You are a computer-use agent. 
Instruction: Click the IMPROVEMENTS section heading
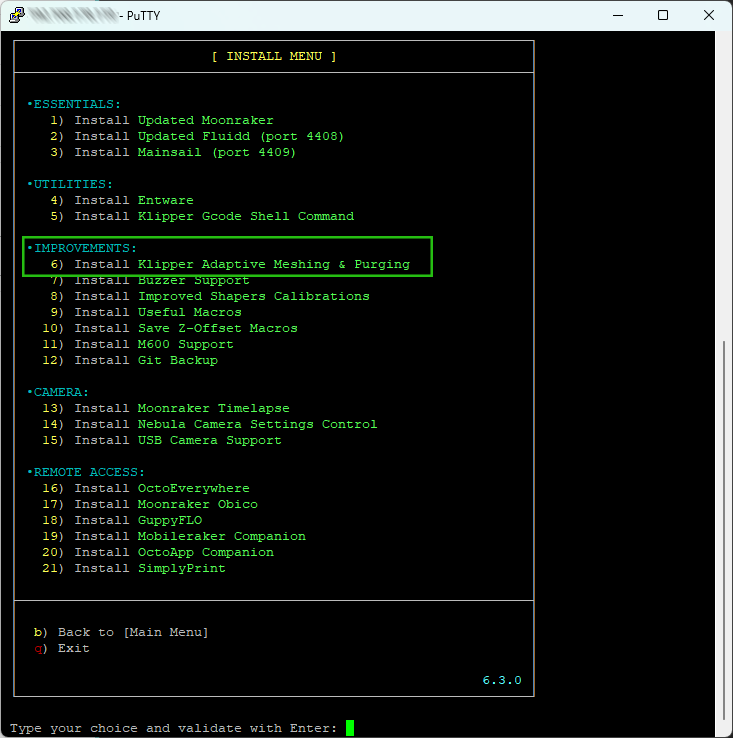tap(82, 248)
